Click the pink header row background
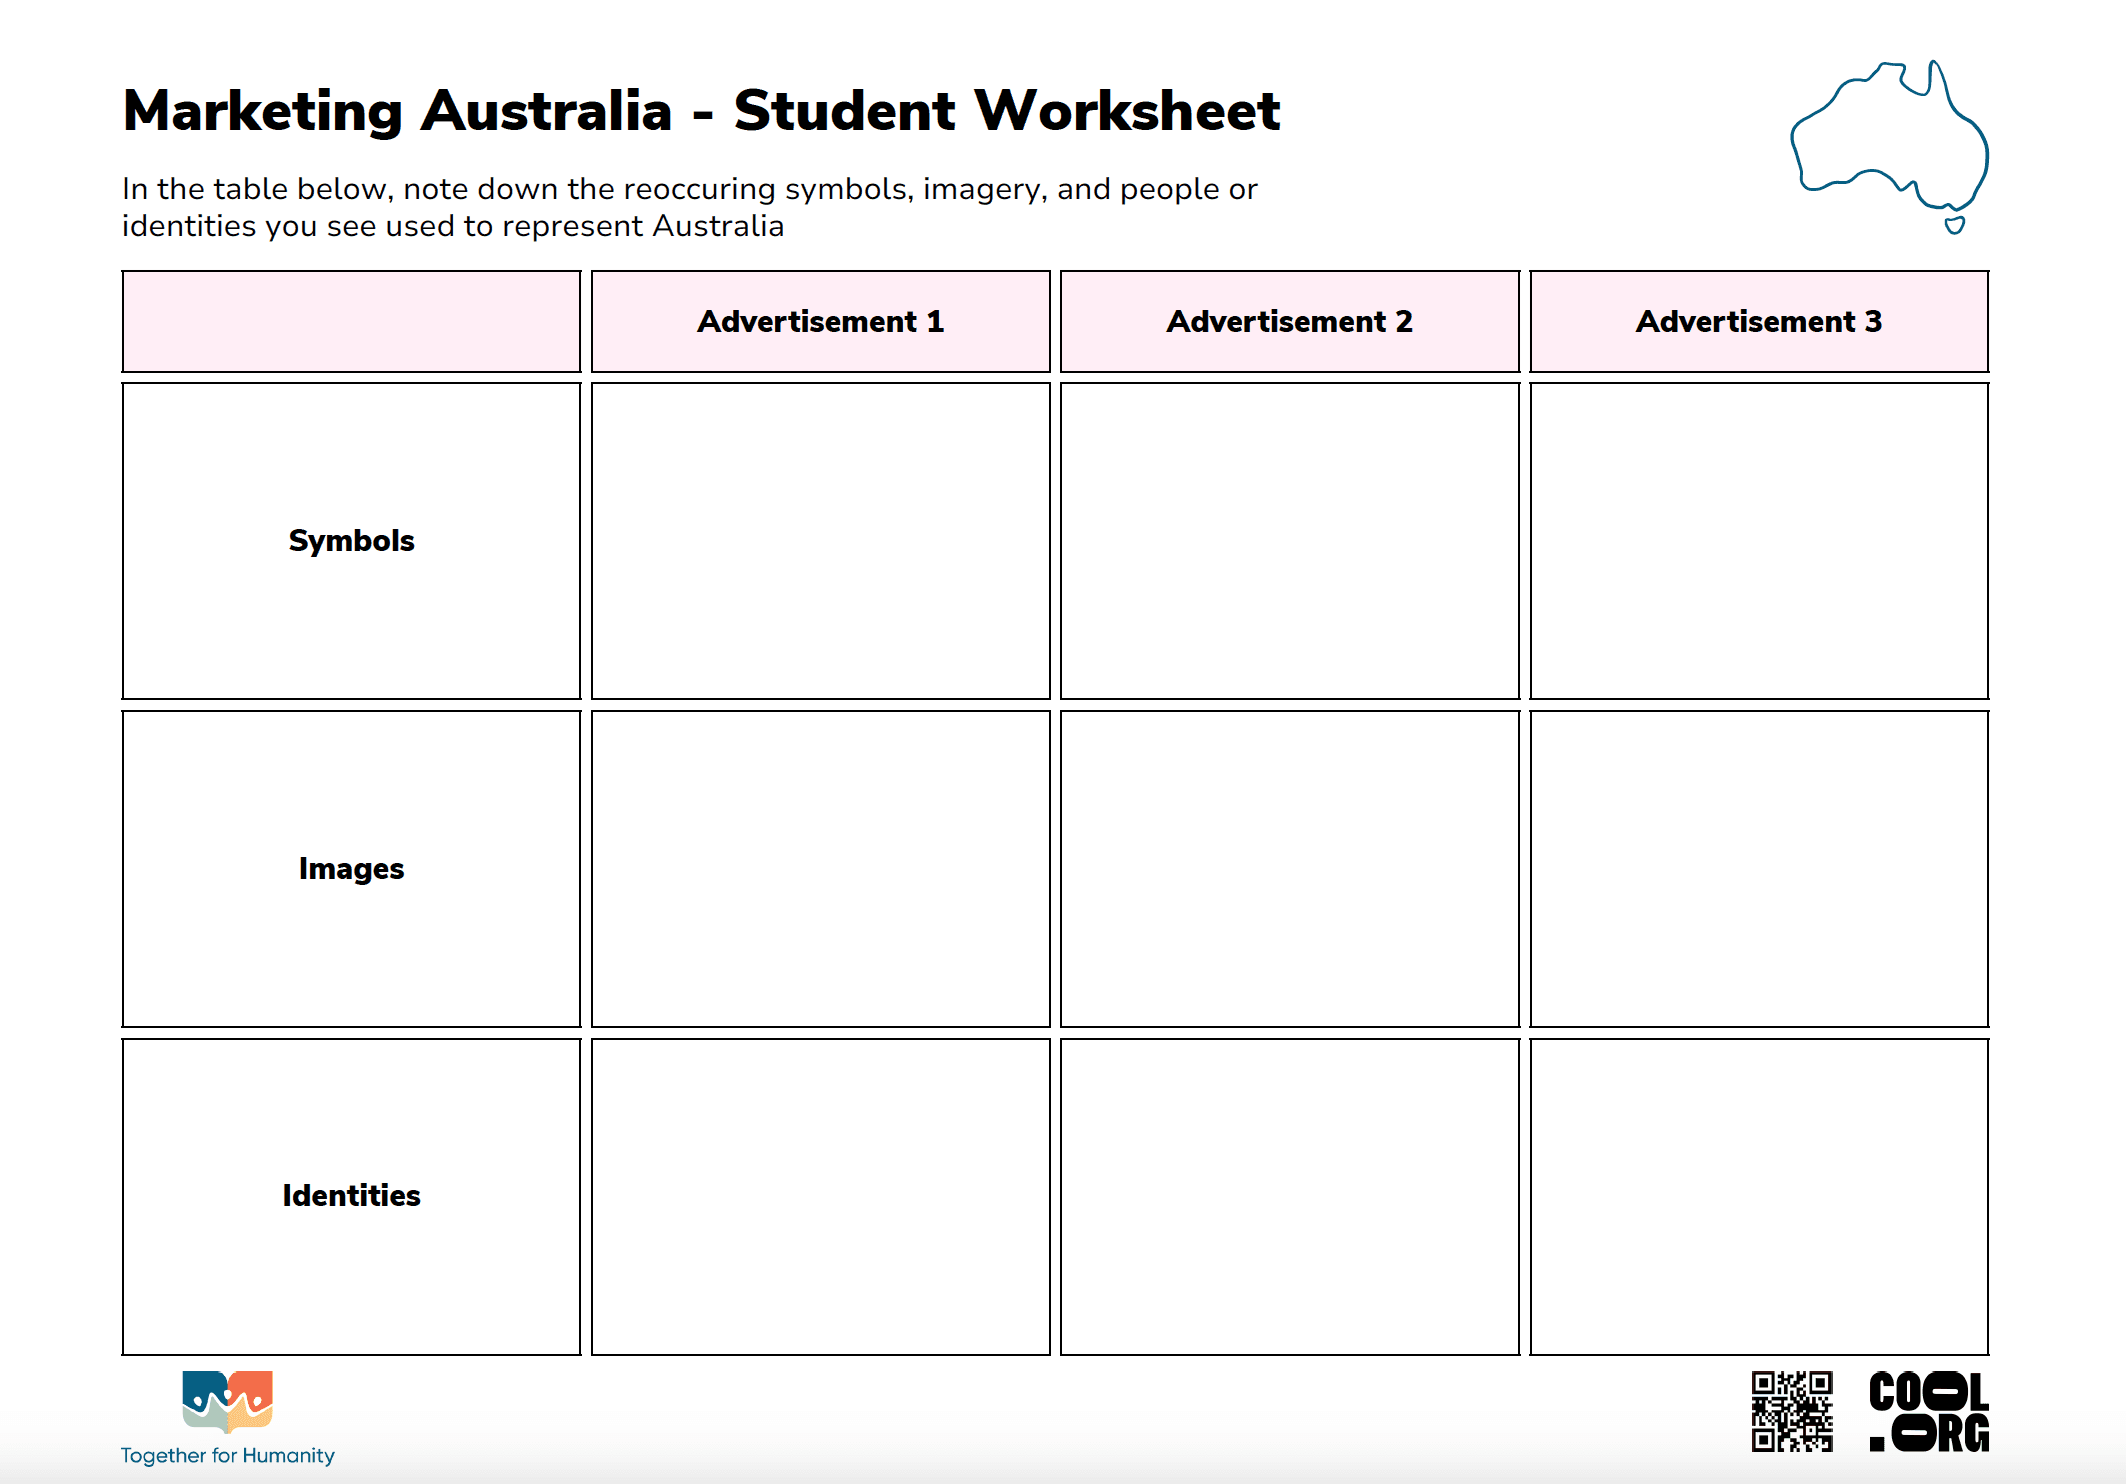Screen dimensions: 2126x1484 350,320
